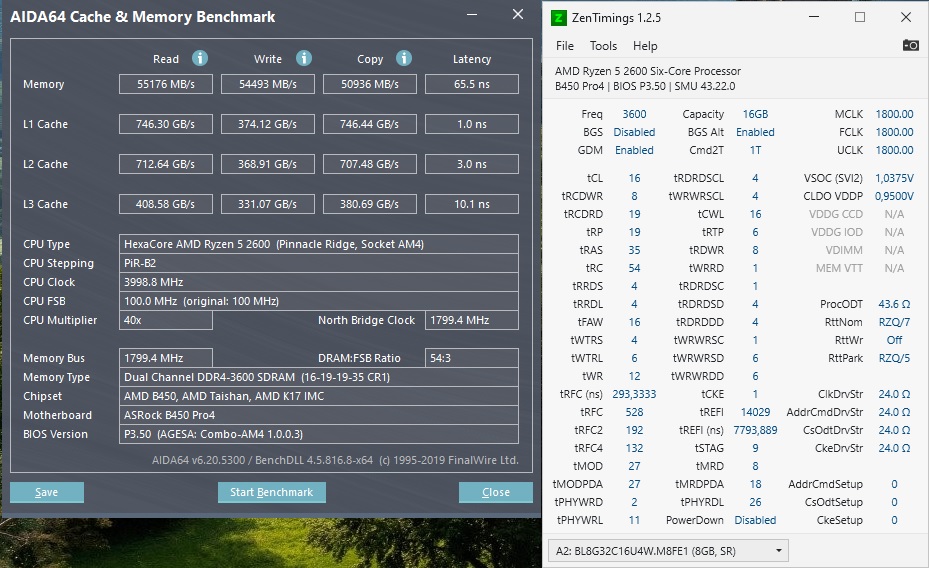Open the Help menu in ZenTimings
Image resolution: width=929 pixels, height=568 pixels.
(645, 46)
